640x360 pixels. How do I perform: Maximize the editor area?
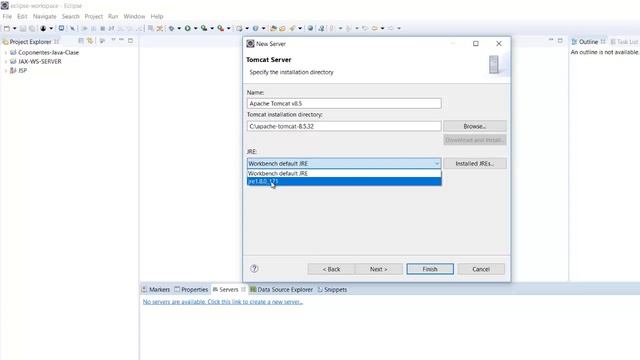560,40
